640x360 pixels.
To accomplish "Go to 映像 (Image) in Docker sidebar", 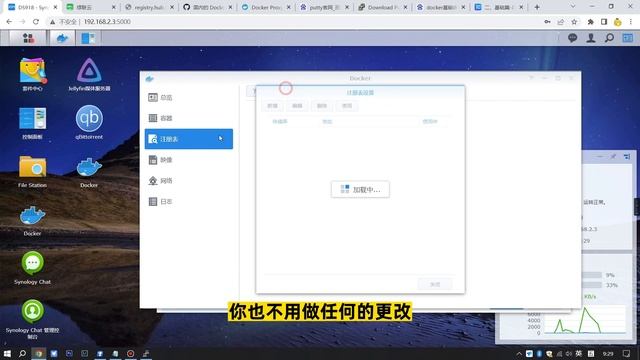I will 189,160.
